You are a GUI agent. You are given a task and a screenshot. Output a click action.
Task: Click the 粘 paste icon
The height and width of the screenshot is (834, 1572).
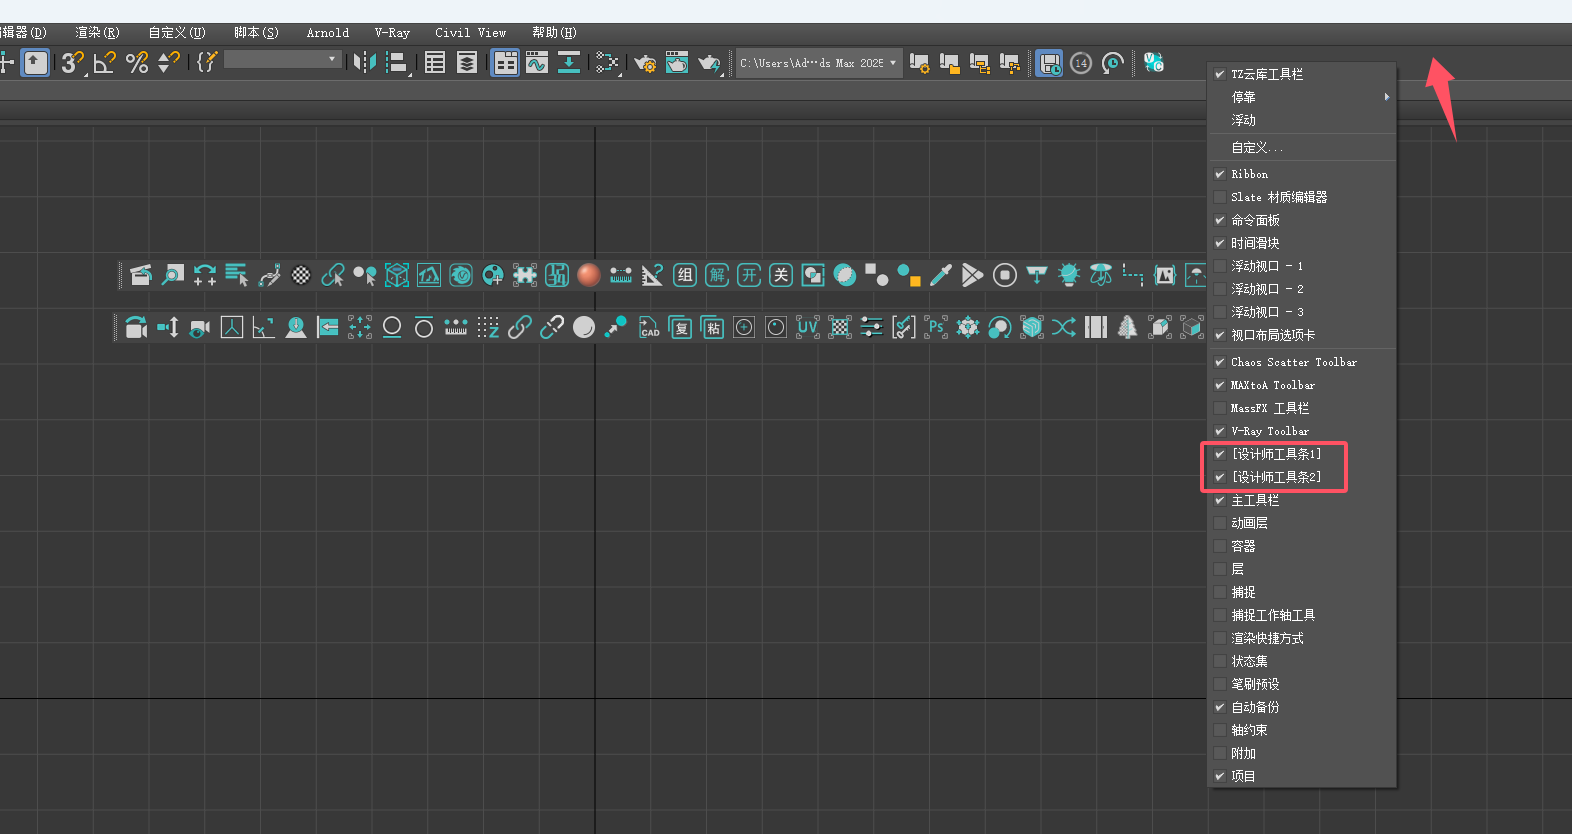pyautogui.click(x=712, y=327)
